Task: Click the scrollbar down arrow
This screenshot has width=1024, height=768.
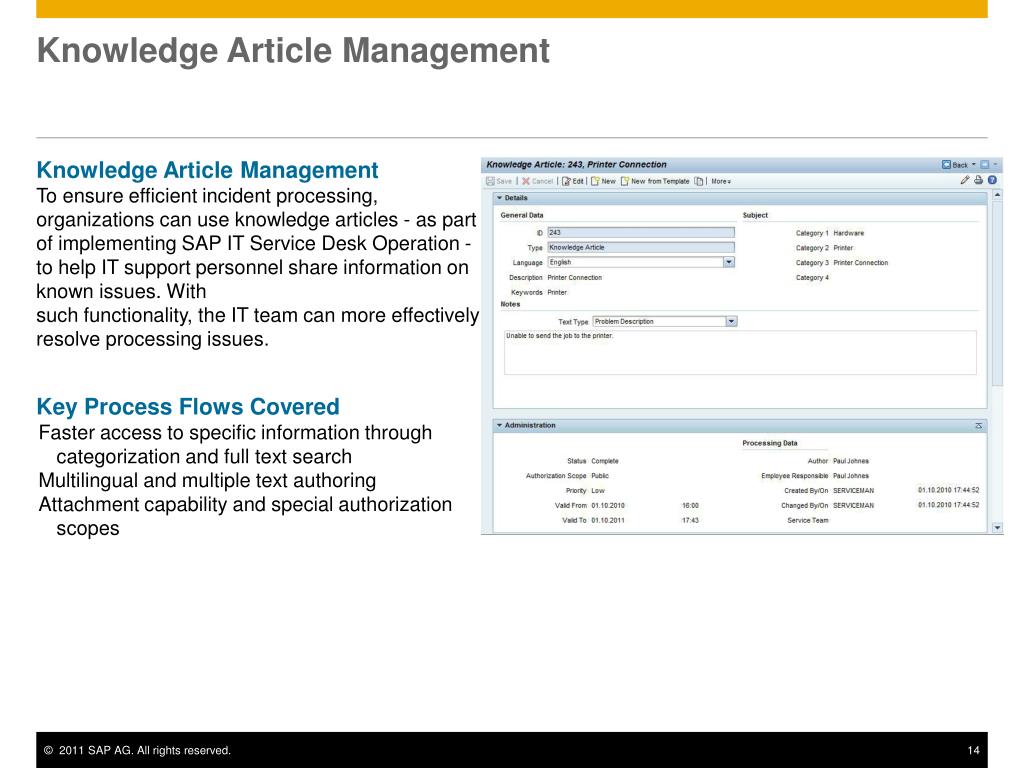Action: coord(997,527)
